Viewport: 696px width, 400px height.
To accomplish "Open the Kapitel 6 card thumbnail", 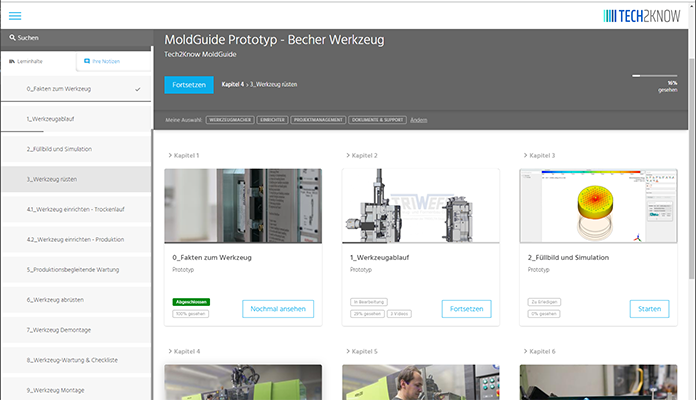I will (598, 382).
